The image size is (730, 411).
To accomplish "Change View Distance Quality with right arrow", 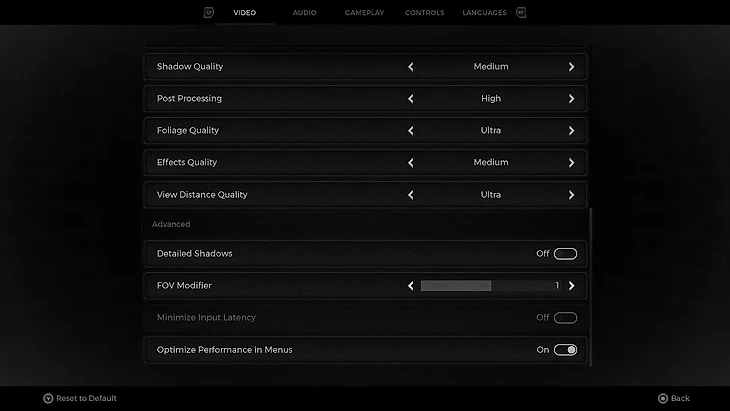I will click(571, 195).
